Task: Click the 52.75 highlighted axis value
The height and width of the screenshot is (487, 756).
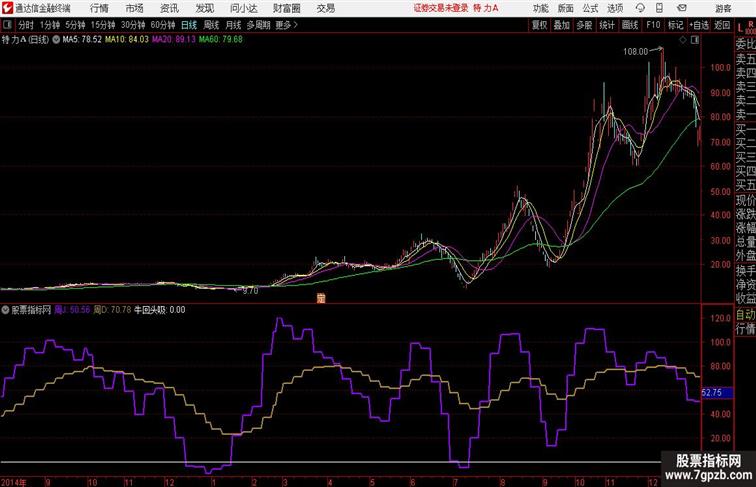Action: [x=717, y=392]
